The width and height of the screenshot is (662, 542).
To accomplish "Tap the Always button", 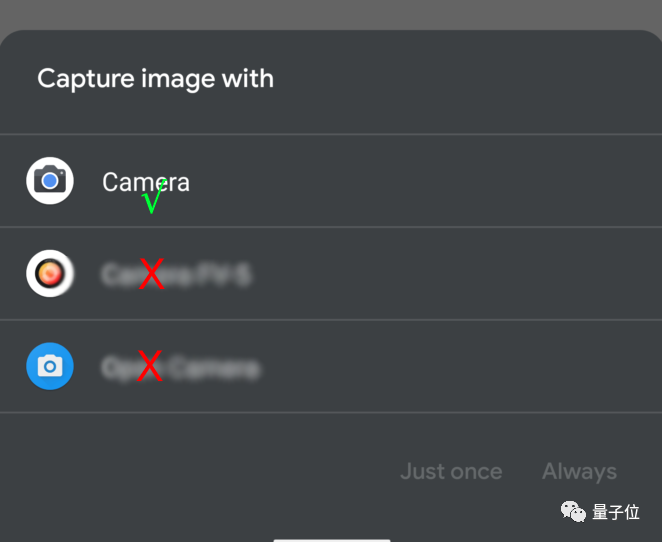I will (x=579, y=472).
